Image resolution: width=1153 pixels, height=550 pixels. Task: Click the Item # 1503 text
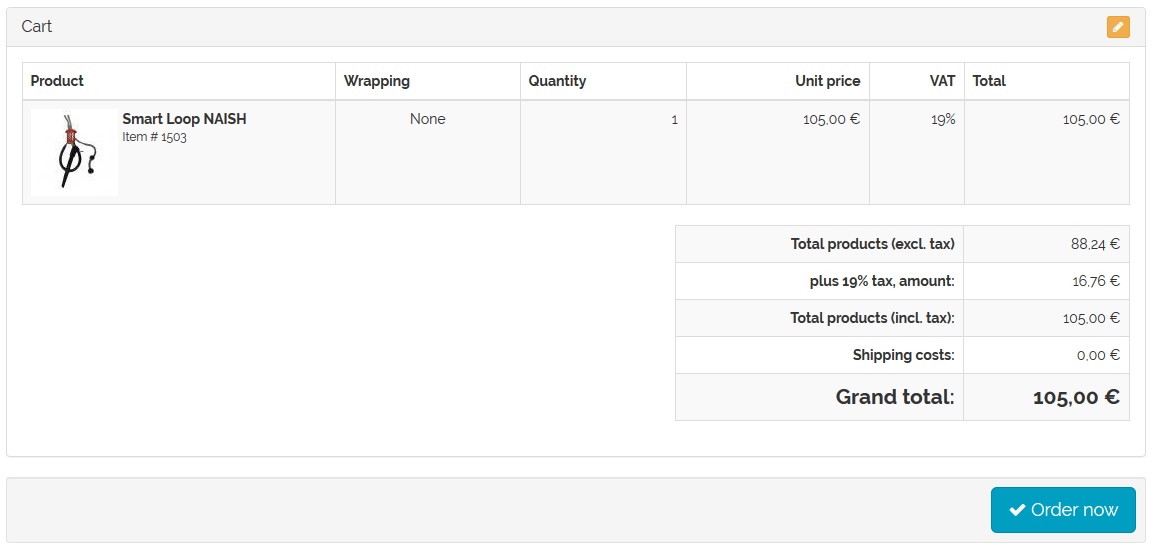pyautogui.click(x=154, y=137)
